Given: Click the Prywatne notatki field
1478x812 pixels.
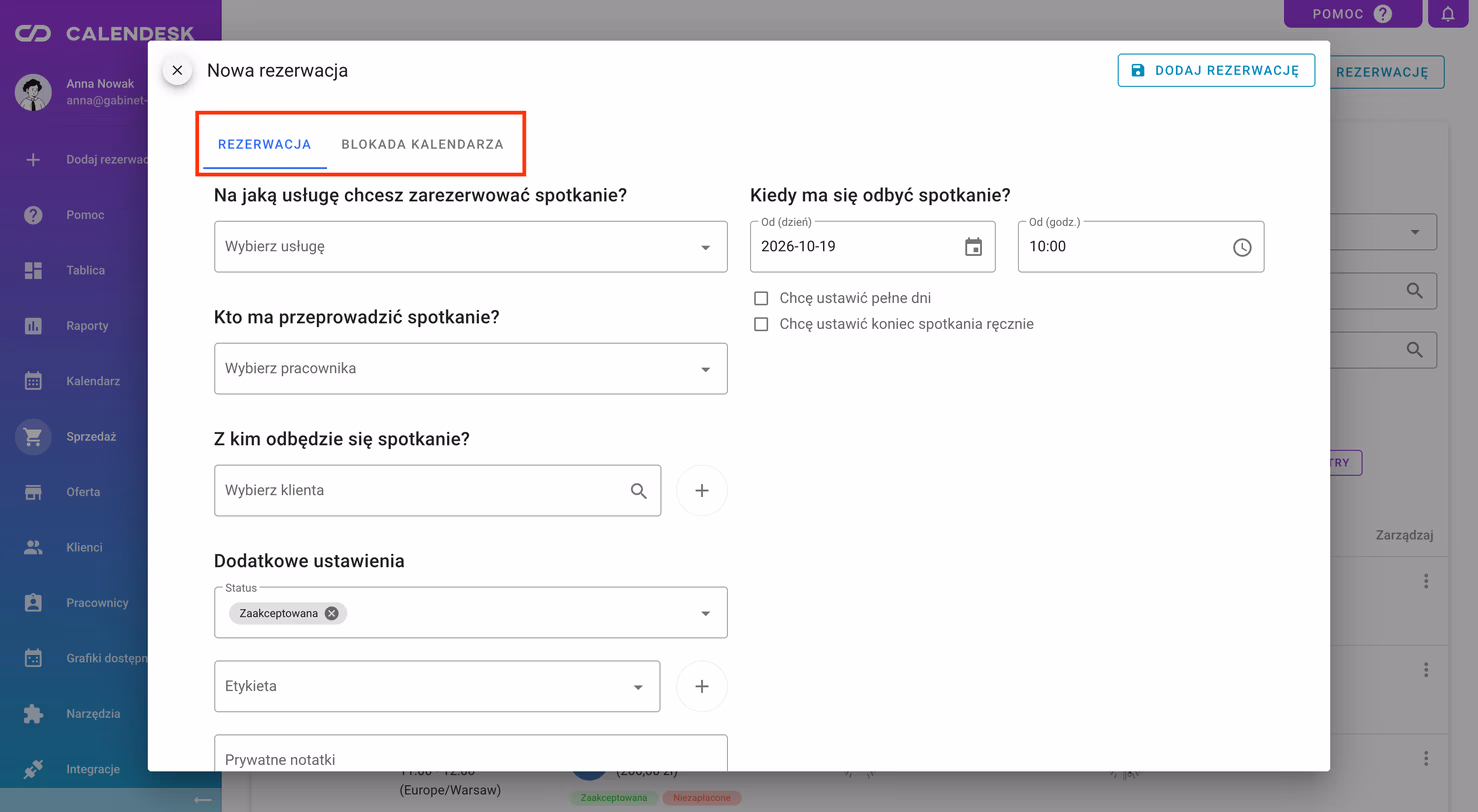Looking at the screenshot, I should [x=471, y=754].
